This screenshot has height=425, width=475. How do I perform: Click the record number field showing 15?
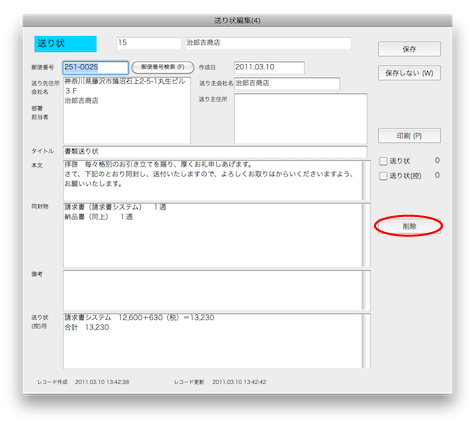click(x=149, y=43)
